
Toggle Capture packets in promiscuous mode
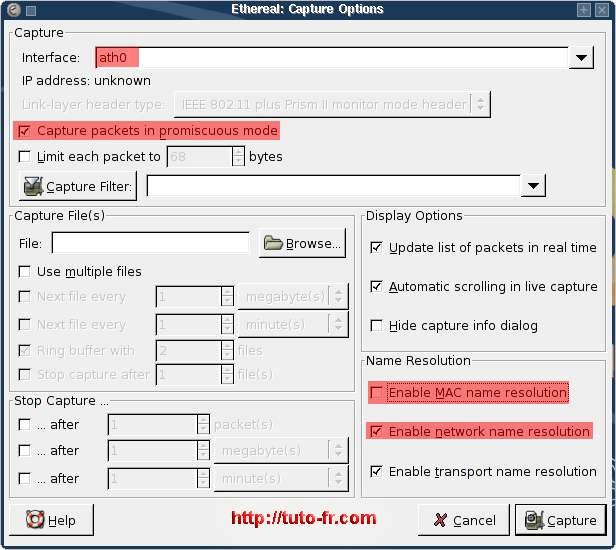tap(147, 130)
